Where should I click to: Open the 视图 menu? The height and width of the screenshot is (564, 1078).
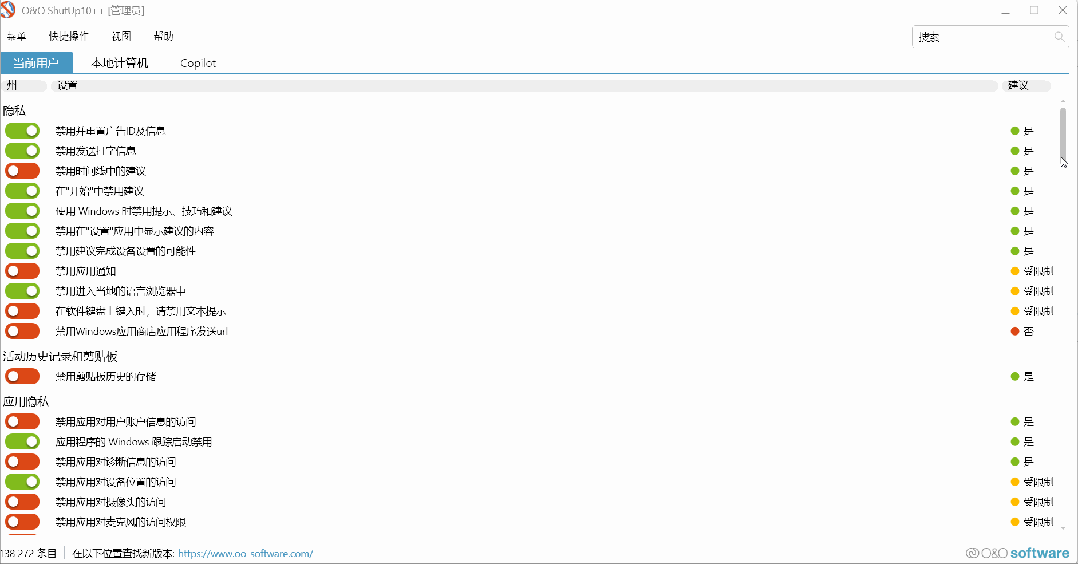coord(122,36)
